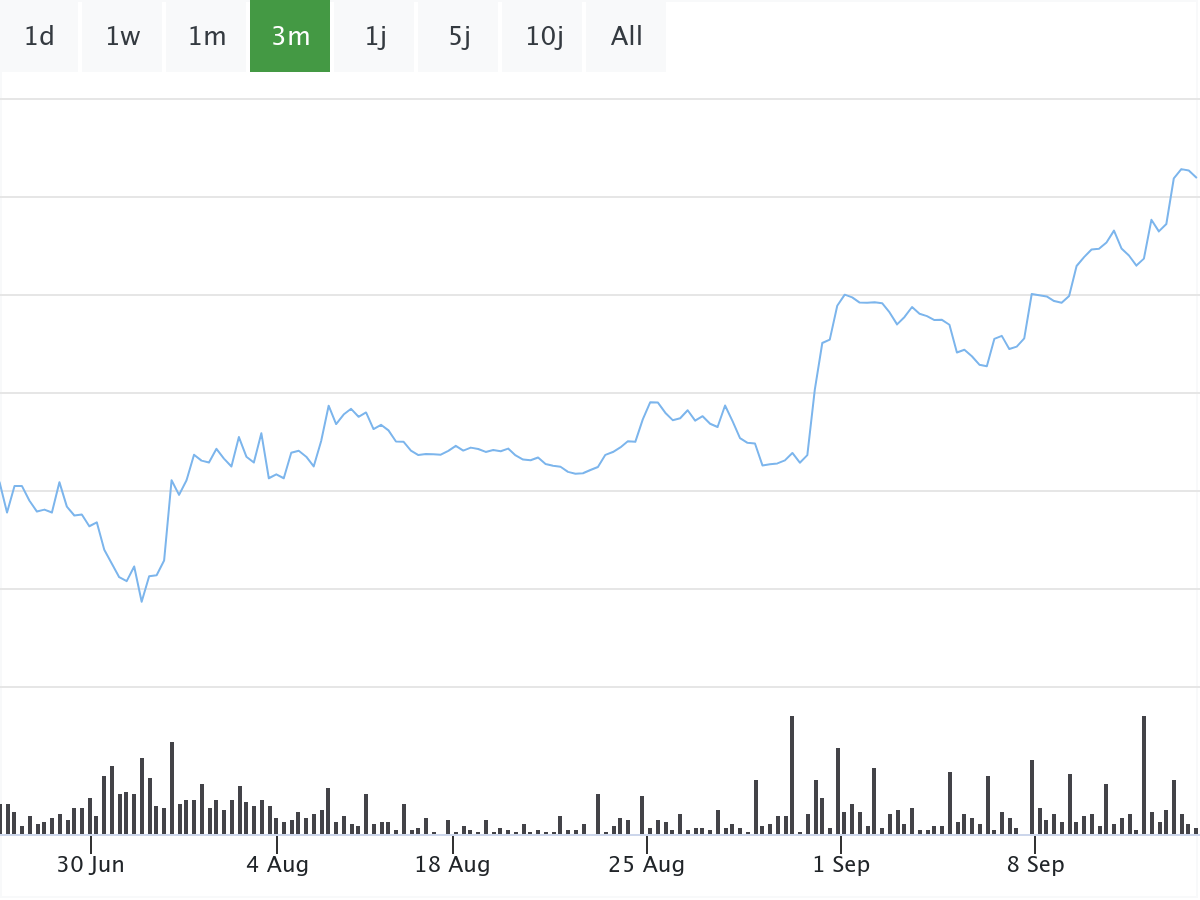The image size is (1200, 900).
Task: Click the highest peak of the price line
Action: click(x=1182, y=169)
